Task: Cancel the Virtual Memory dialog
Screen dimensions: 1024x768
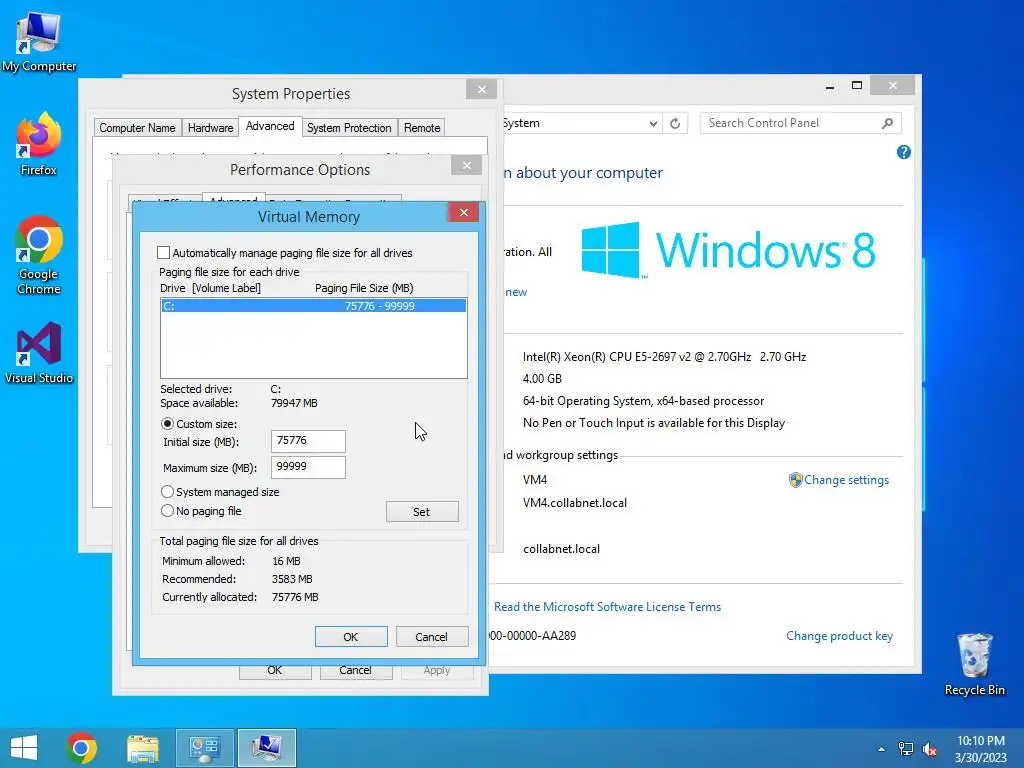Action: pyautogui.click(x=432, y=637)
